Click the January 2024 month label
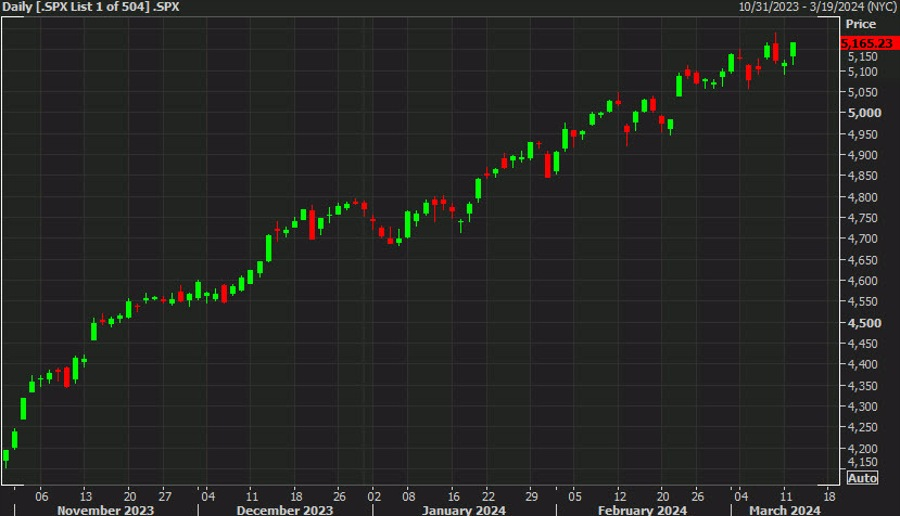 464,510
